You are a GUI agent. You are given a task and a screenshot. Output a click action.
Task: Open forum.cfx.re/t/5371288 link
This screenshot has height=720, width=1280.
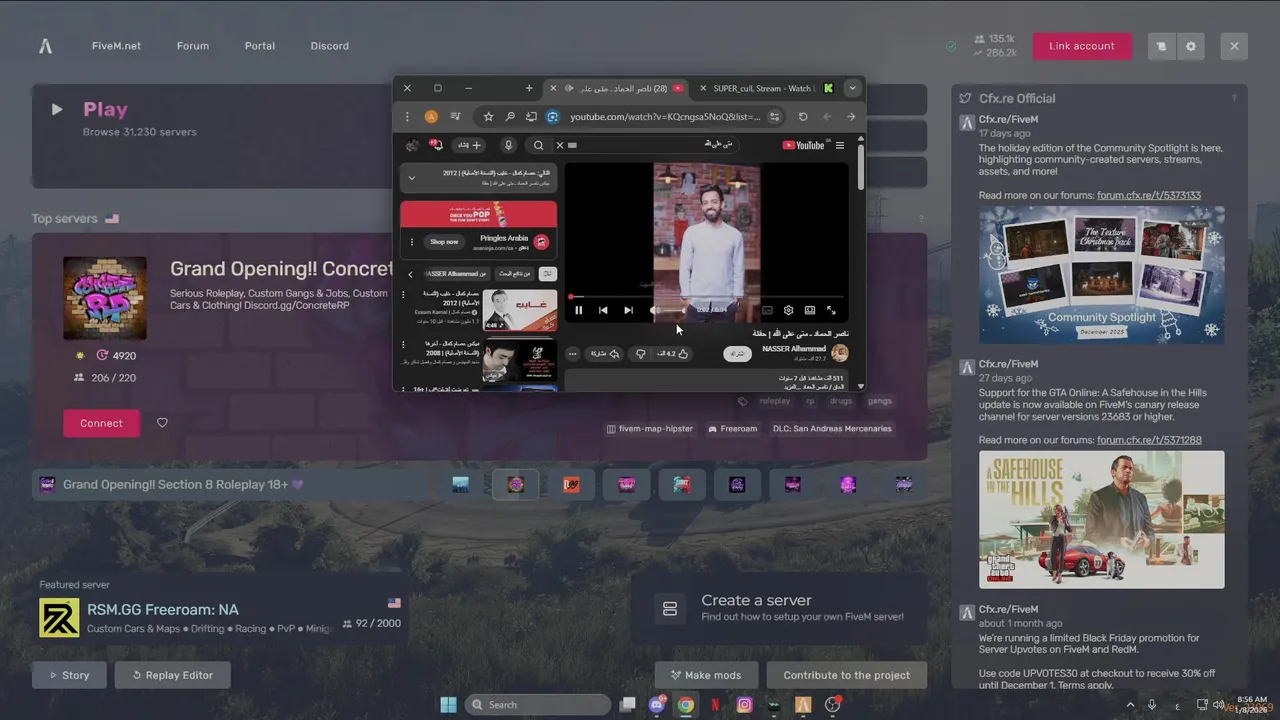pyautogui.click(x=1149, y=440)
